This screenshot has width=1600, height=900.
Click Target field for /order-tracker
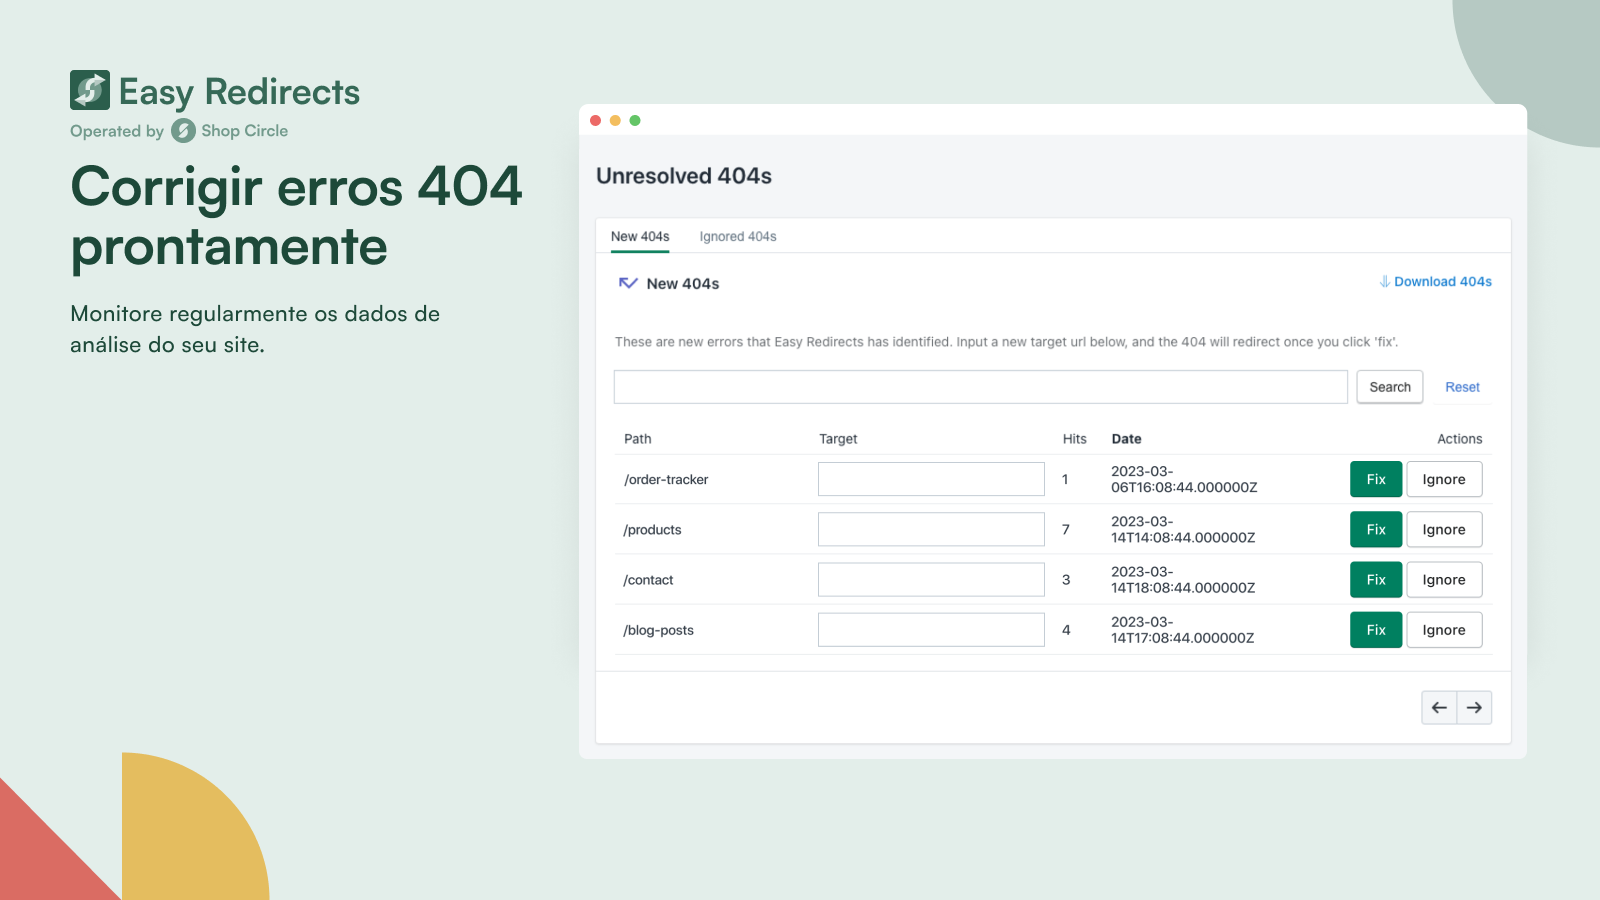pyautogui.click(x=931, y=479)
